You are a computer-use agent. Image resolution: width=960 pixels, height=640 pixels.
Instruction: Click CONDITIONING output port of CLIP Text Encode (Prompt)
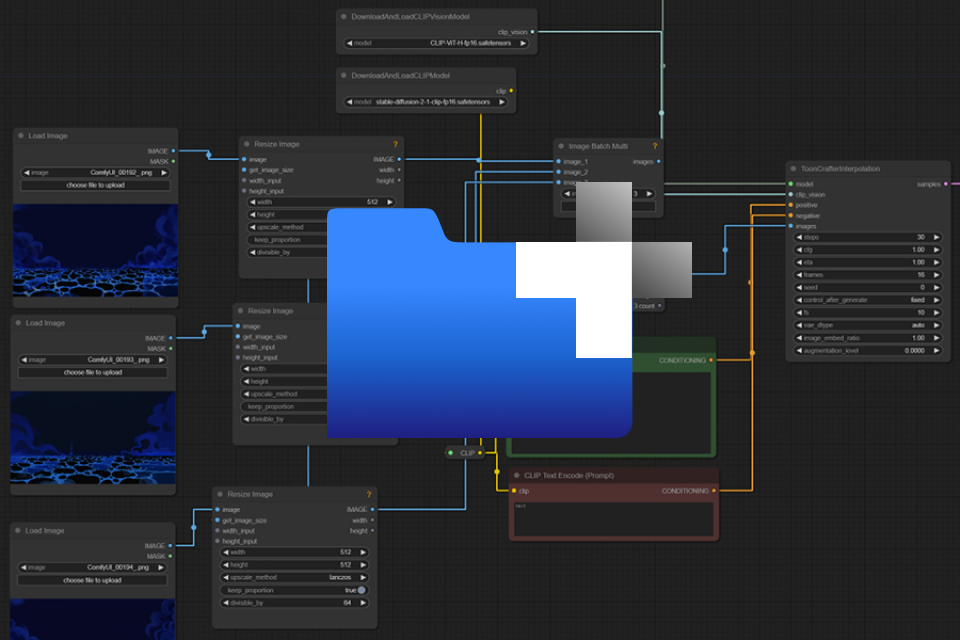tap(714, 491)
